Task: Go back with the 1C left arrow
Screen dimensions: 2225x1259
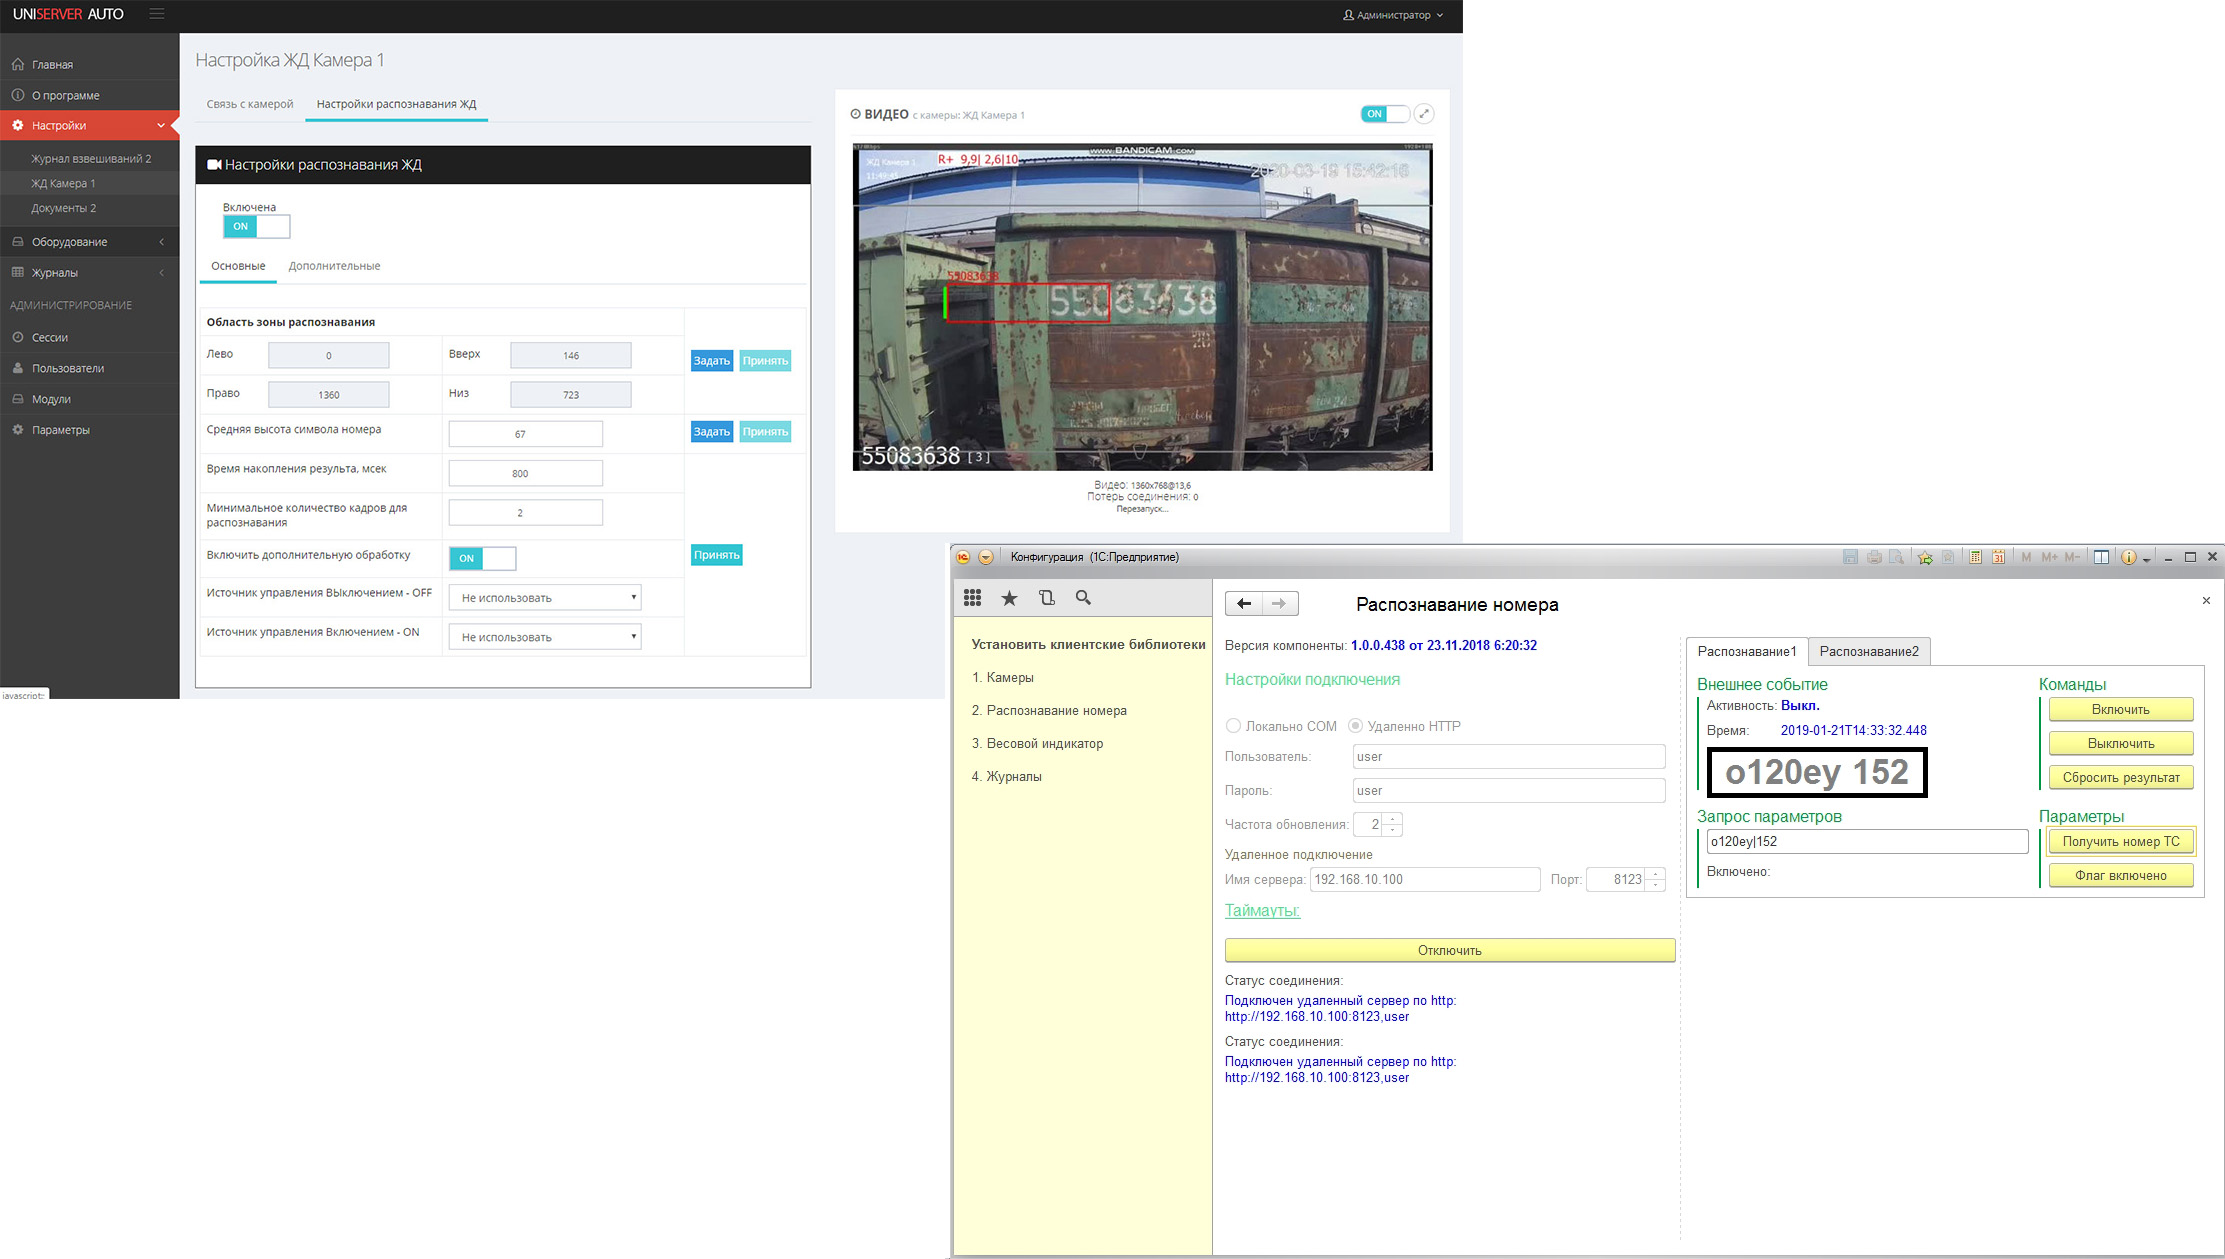Action: click(1243, 603)
